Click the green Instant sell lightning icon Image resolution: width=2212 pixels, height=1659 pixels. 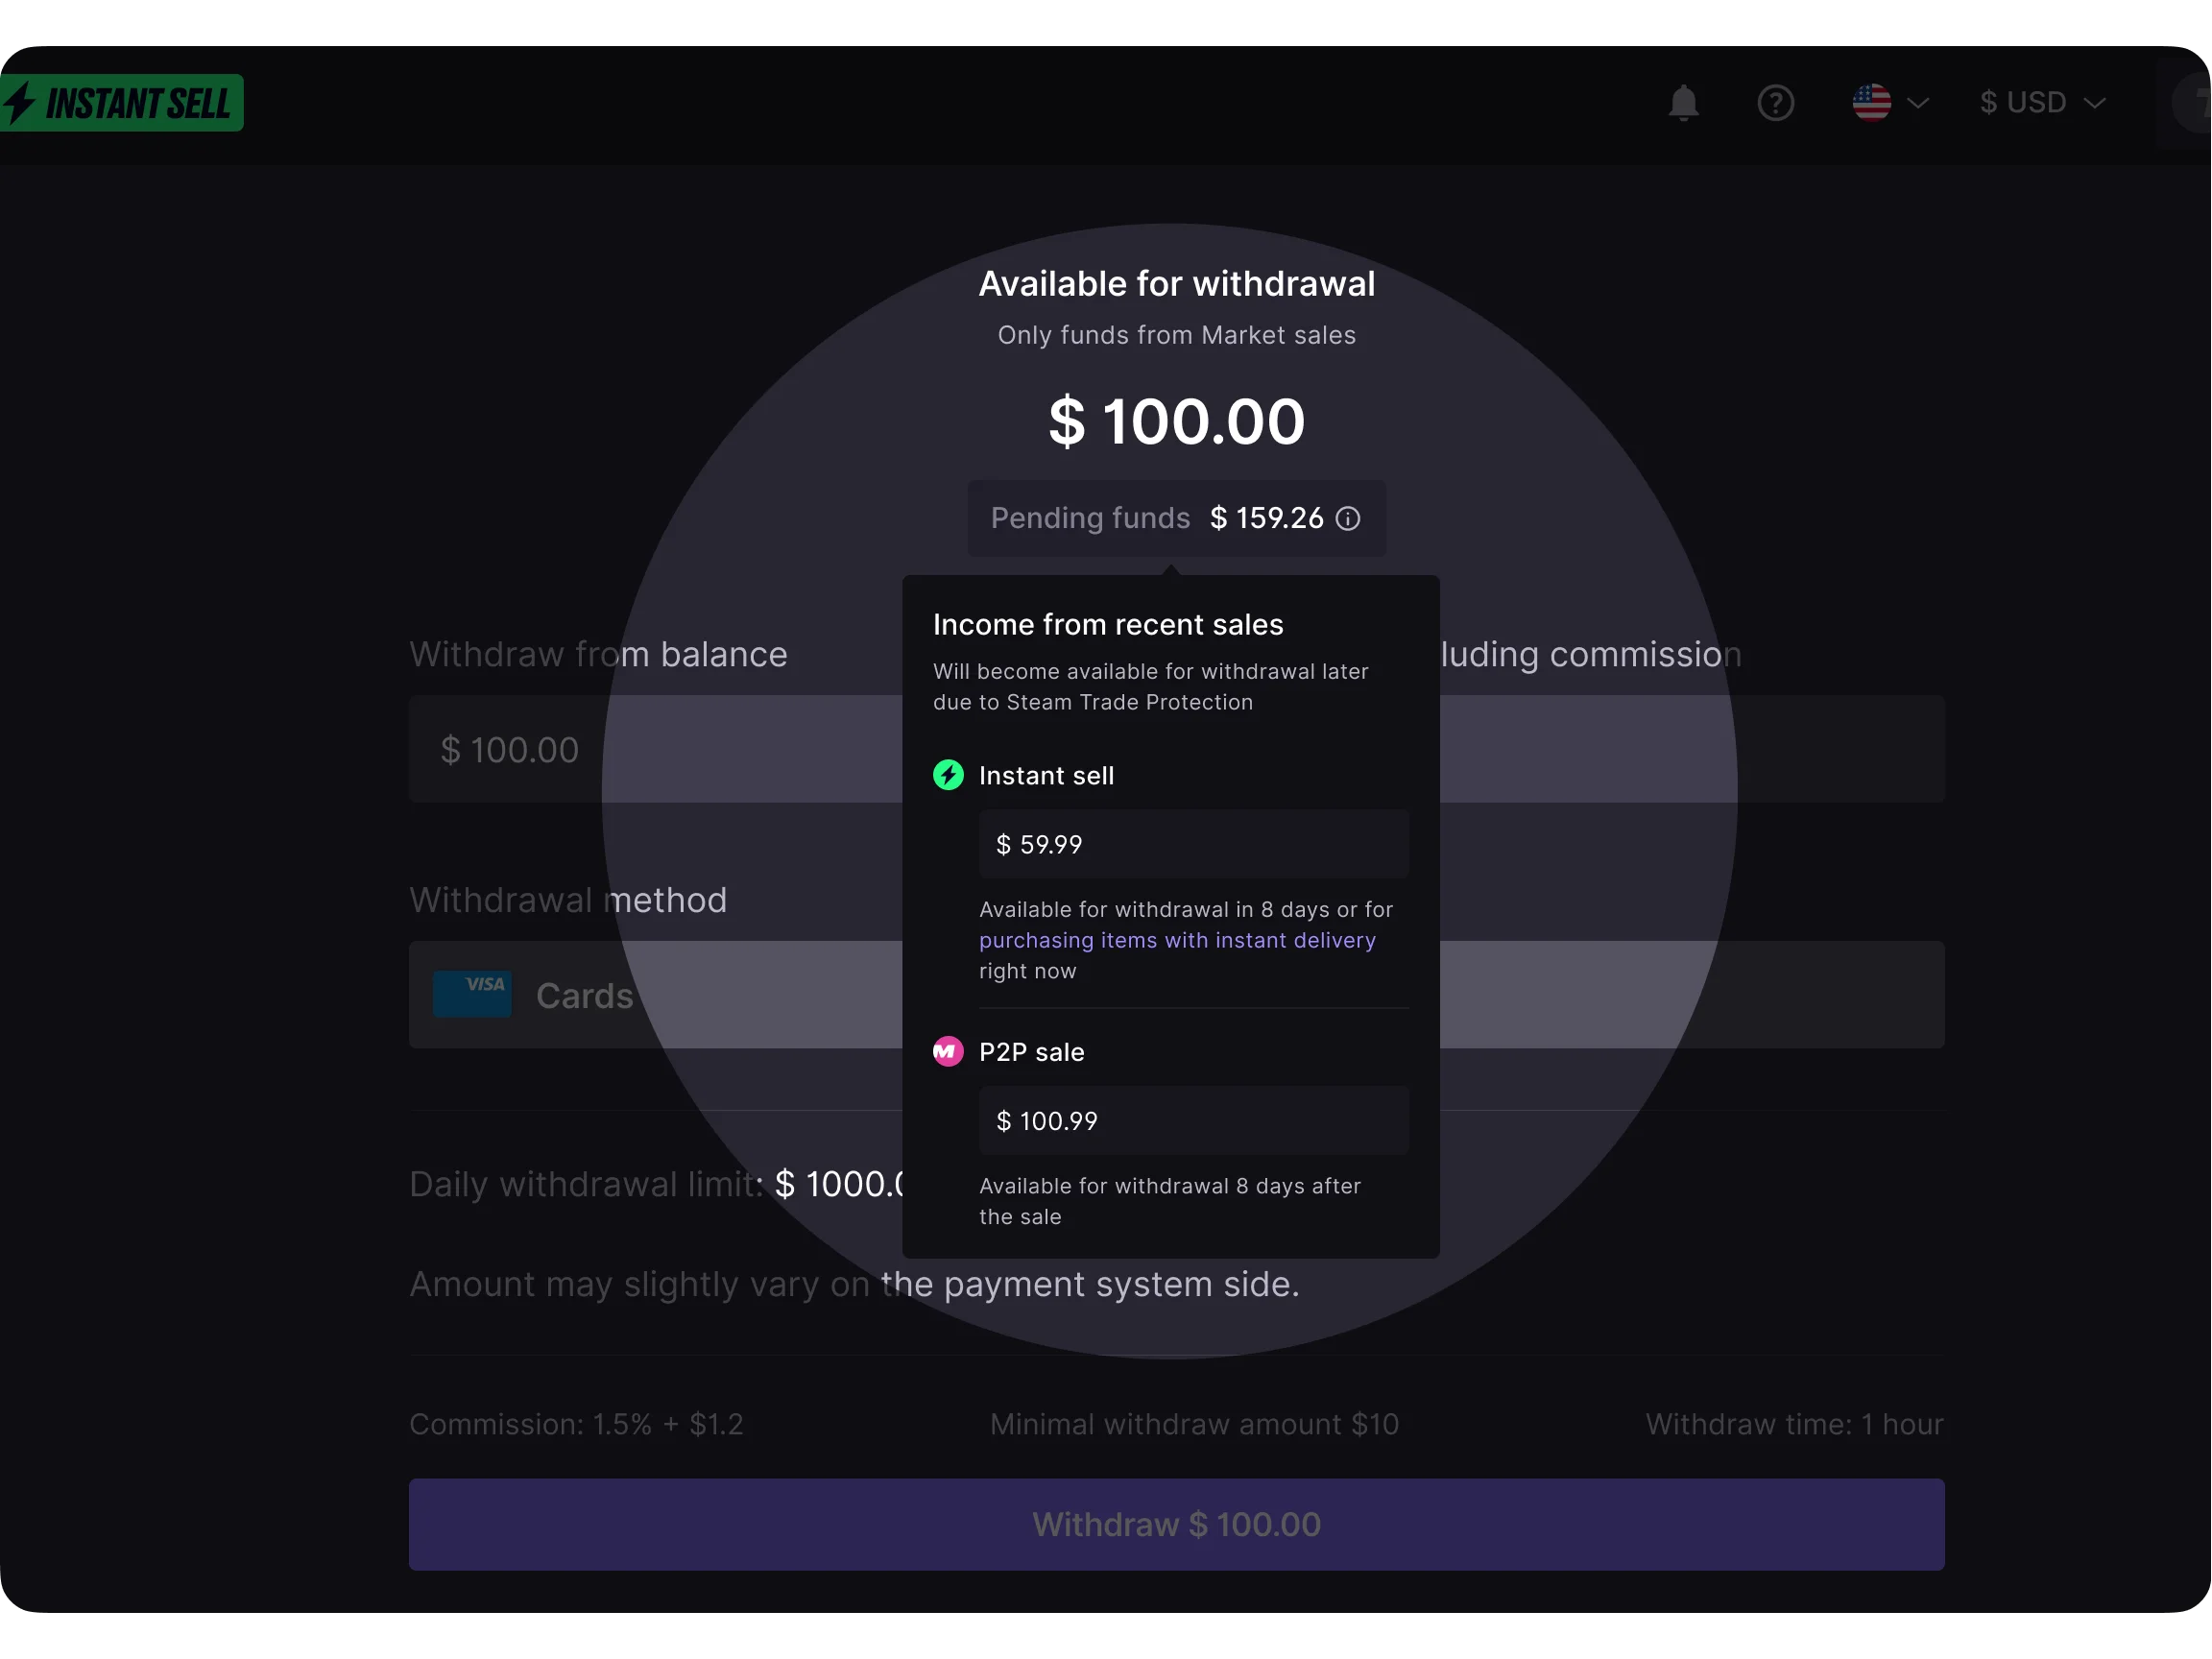pyautogui.click(x=948, y=774)
